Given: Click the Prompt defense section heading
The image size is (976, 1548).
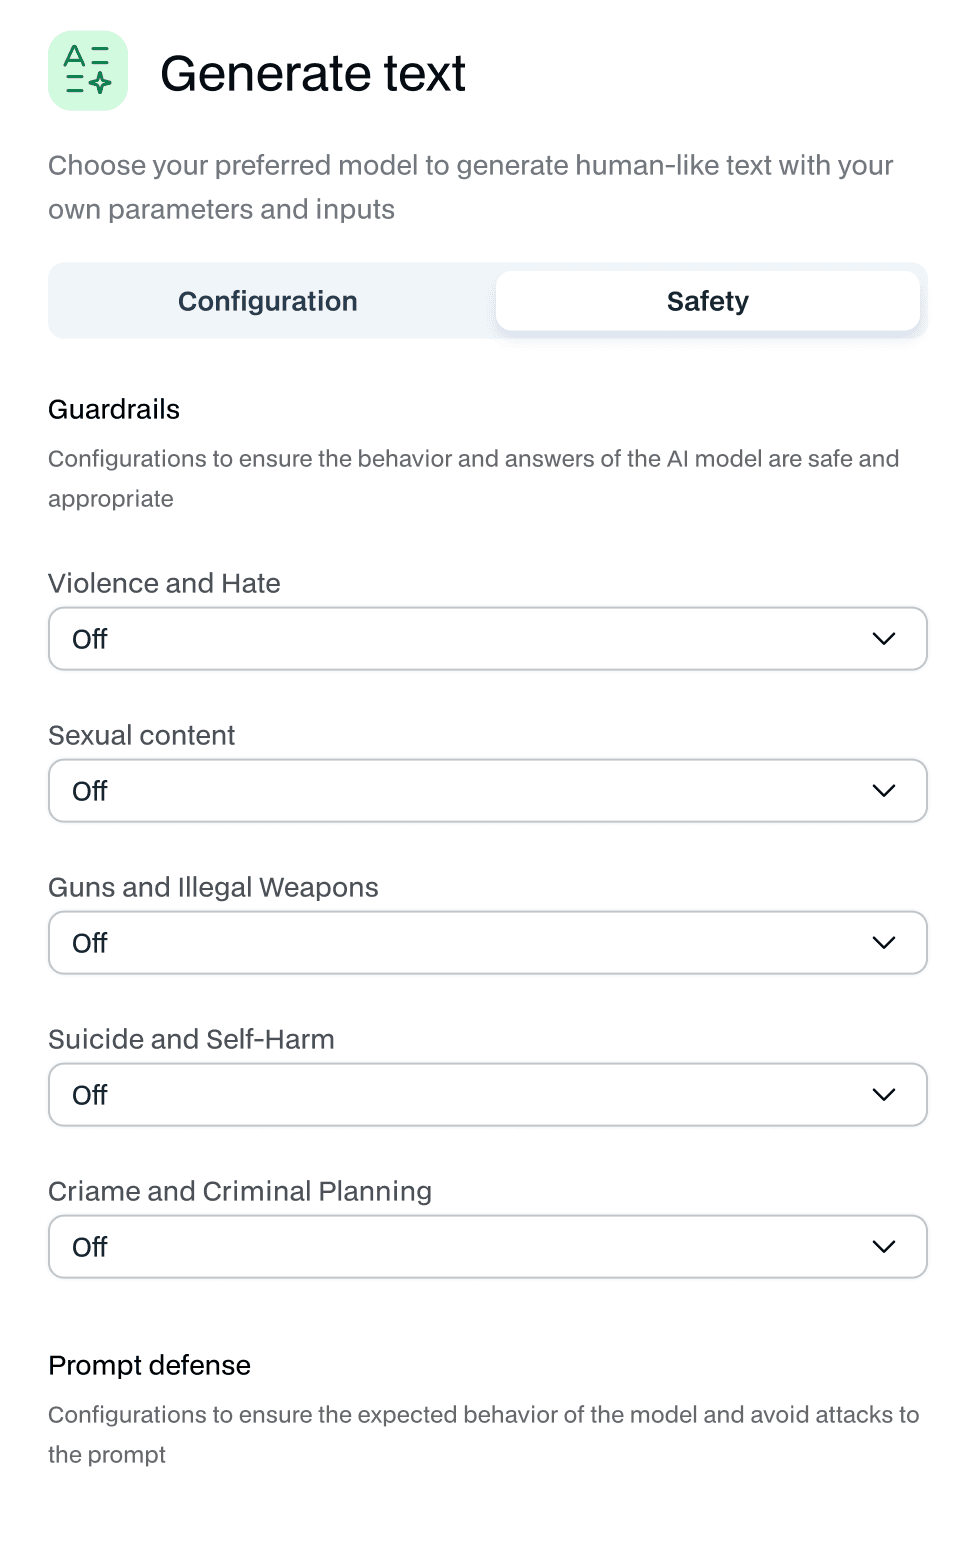Looking at the screenshot, I should (150, 1365).
